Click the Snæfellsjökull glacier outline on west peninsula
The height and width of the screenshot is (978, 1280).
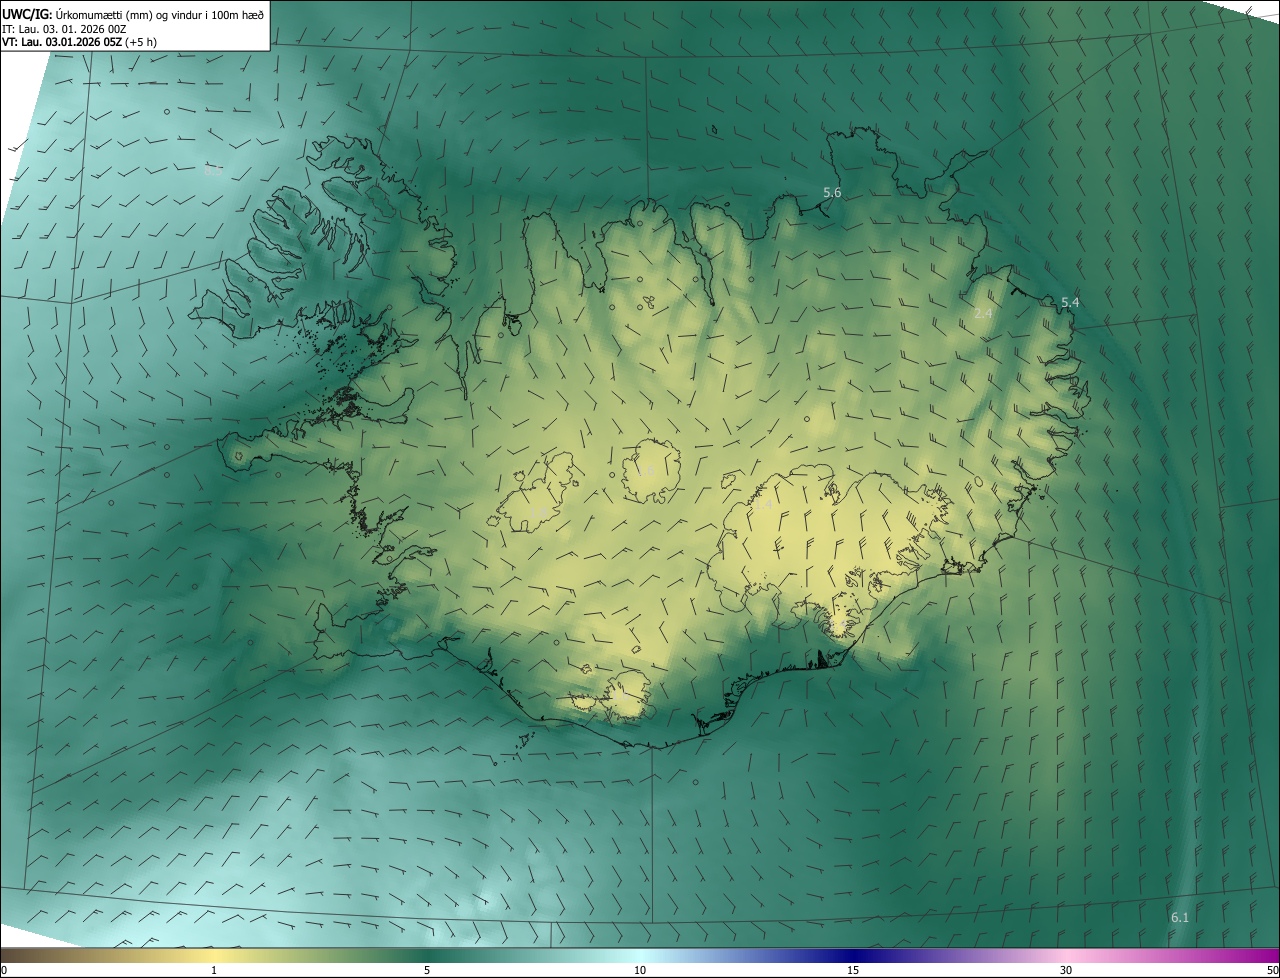pos(238,456)
